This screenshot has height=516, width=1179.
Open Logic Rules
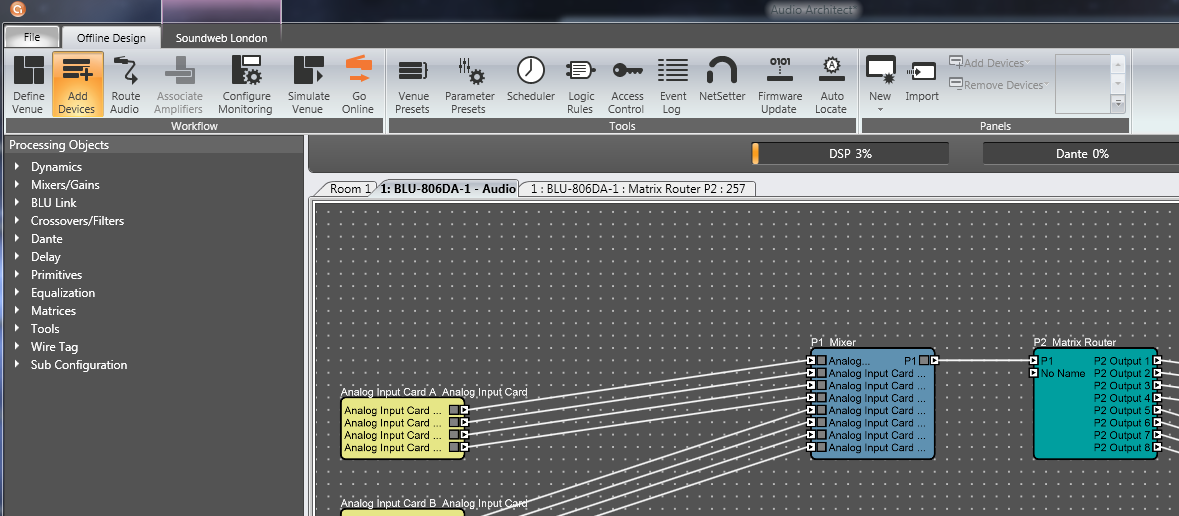[580, 85]
